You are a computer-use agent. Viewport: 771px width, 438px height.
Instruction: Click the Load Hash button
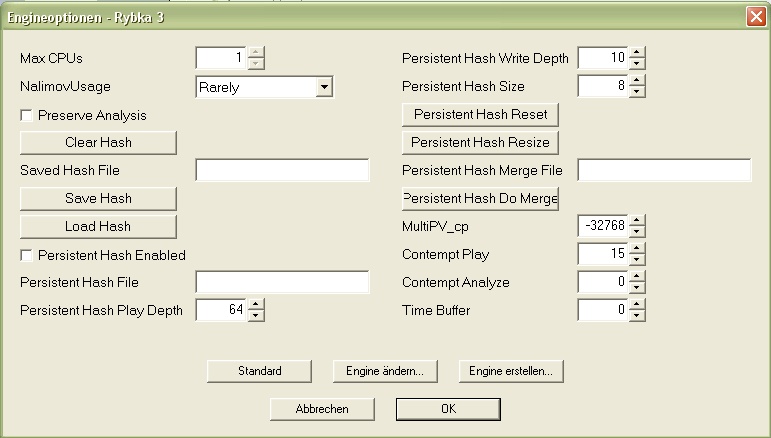click(x=98, y=227)
